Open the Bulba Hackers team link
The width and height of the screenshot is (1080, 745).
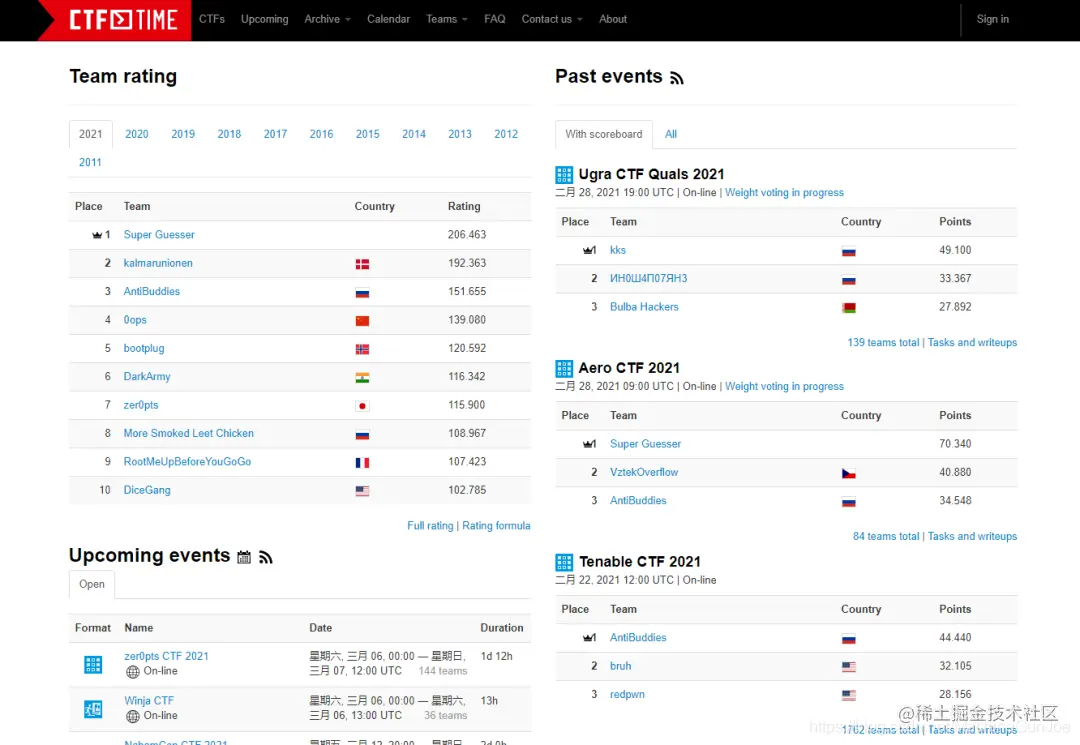644,307
